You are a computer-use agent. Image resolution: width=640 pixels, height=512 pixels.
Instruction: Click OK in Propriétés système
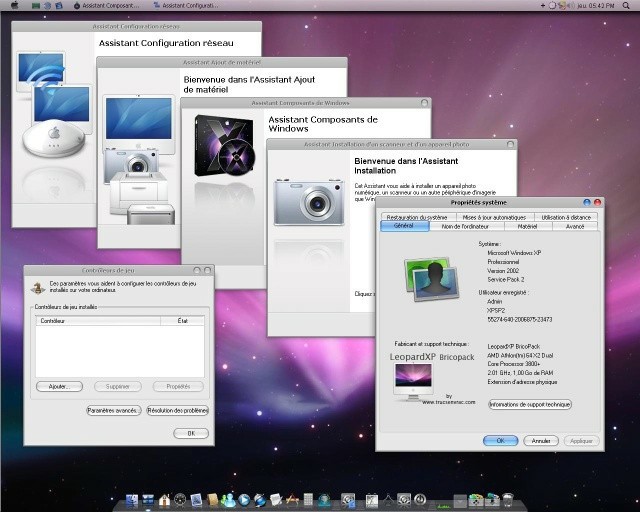coord(500,441)
